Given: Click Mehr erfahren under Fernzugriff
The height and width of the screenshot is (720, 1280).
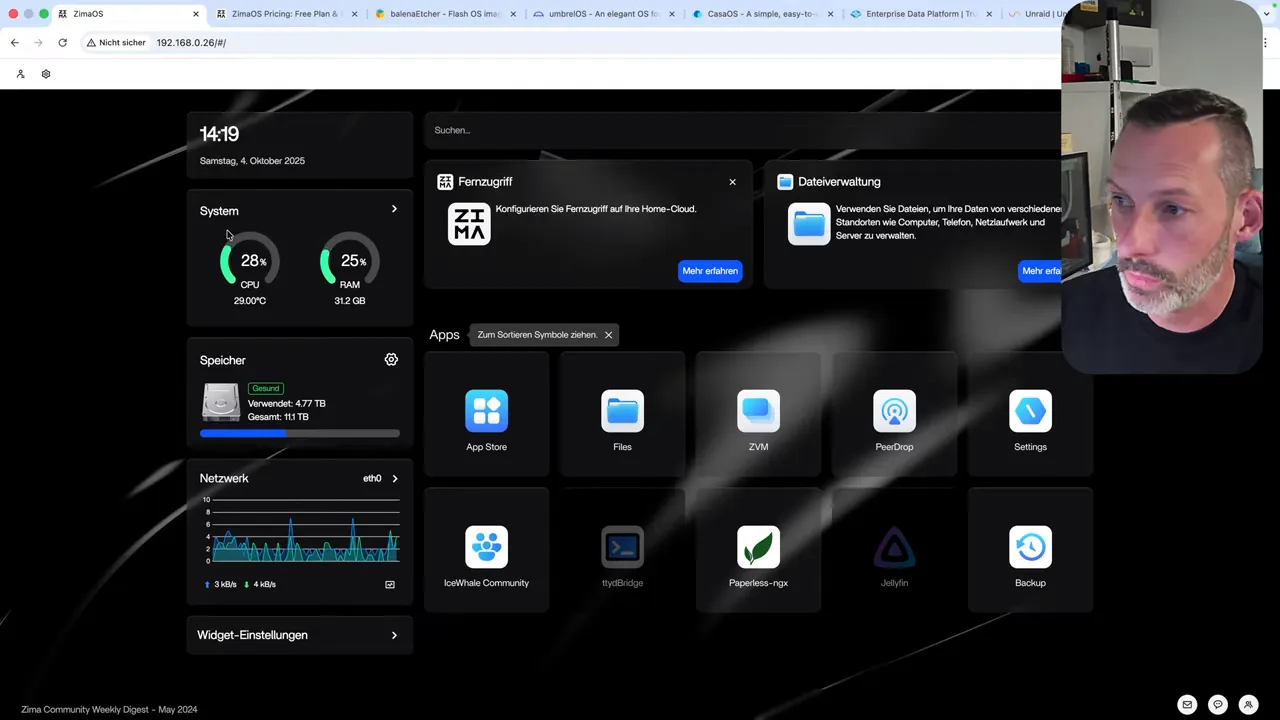Looking at the screenshot, I should click(x=710, y=270).
